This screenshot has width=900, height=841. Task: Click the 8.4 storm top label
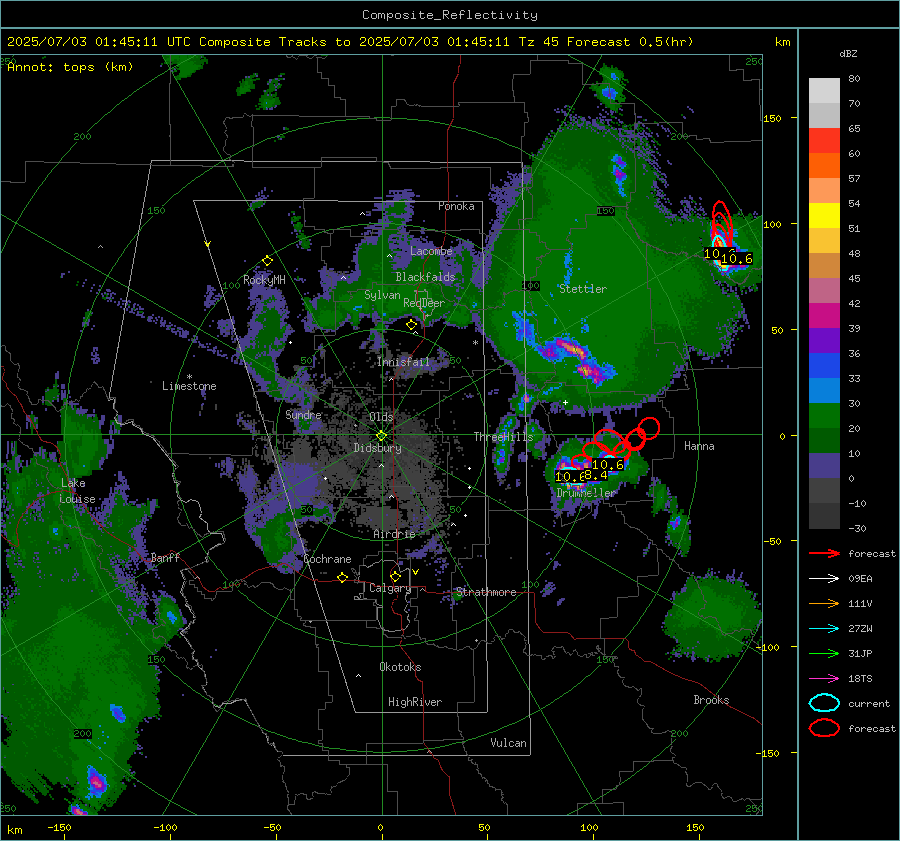click(596, 475)
